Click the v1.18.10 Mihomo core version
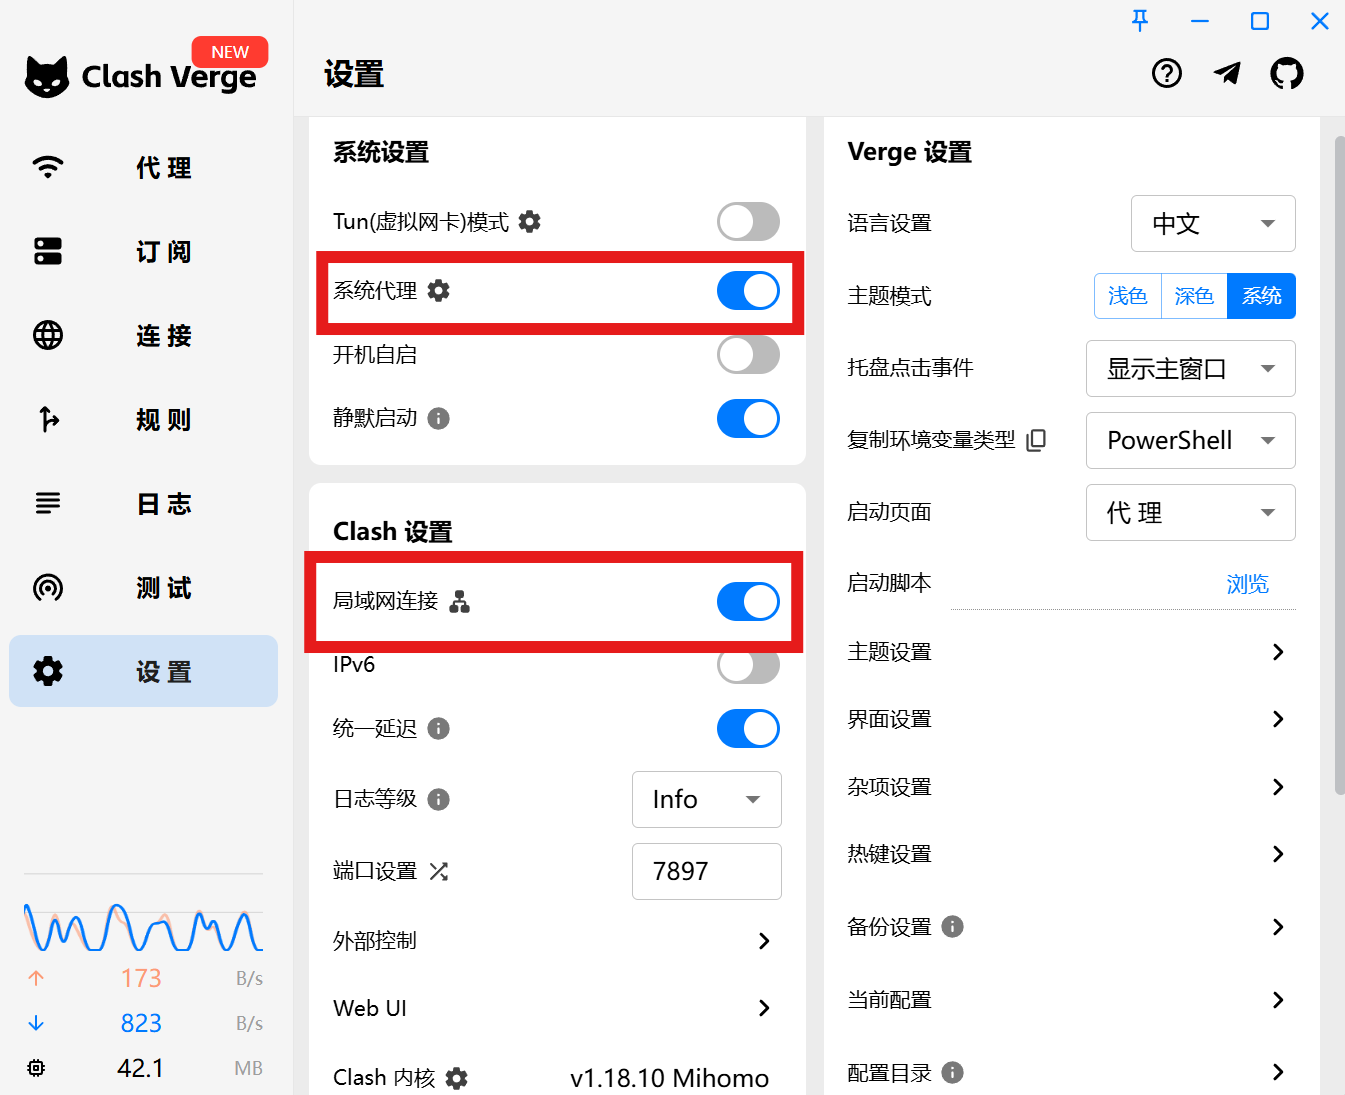Screen dimensions: 1345x1095 point(669,1078)
